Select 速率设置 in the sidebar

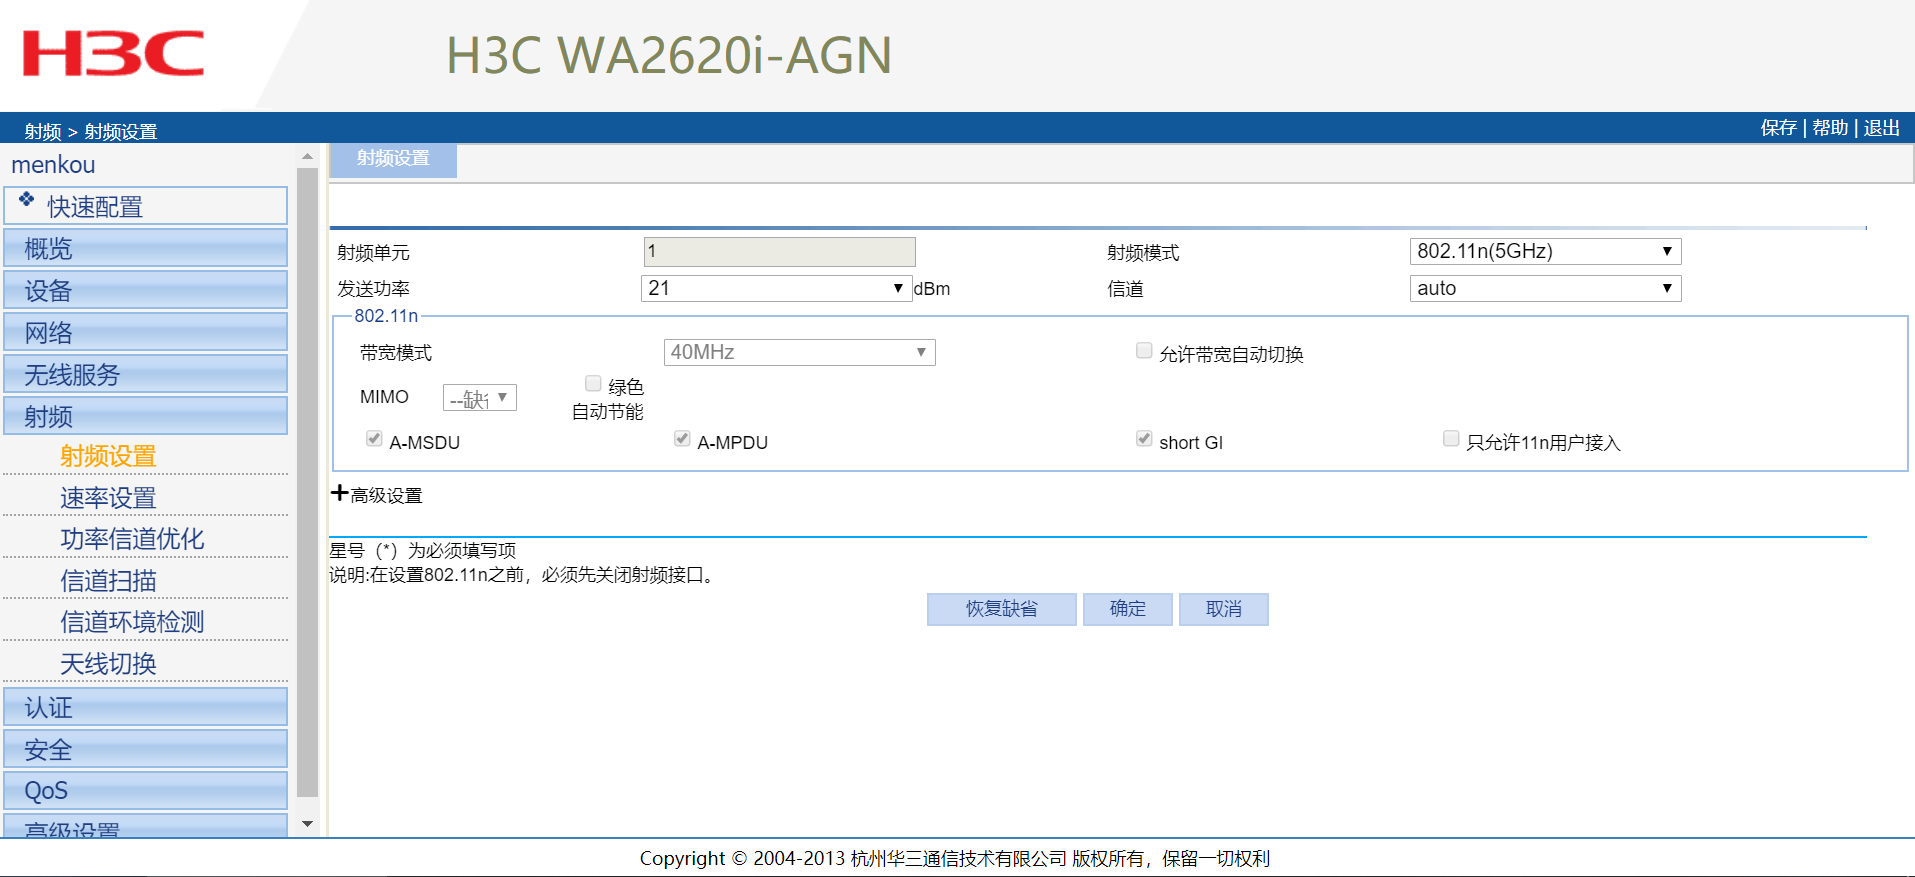pyautogui.click(x=108, y=498)
